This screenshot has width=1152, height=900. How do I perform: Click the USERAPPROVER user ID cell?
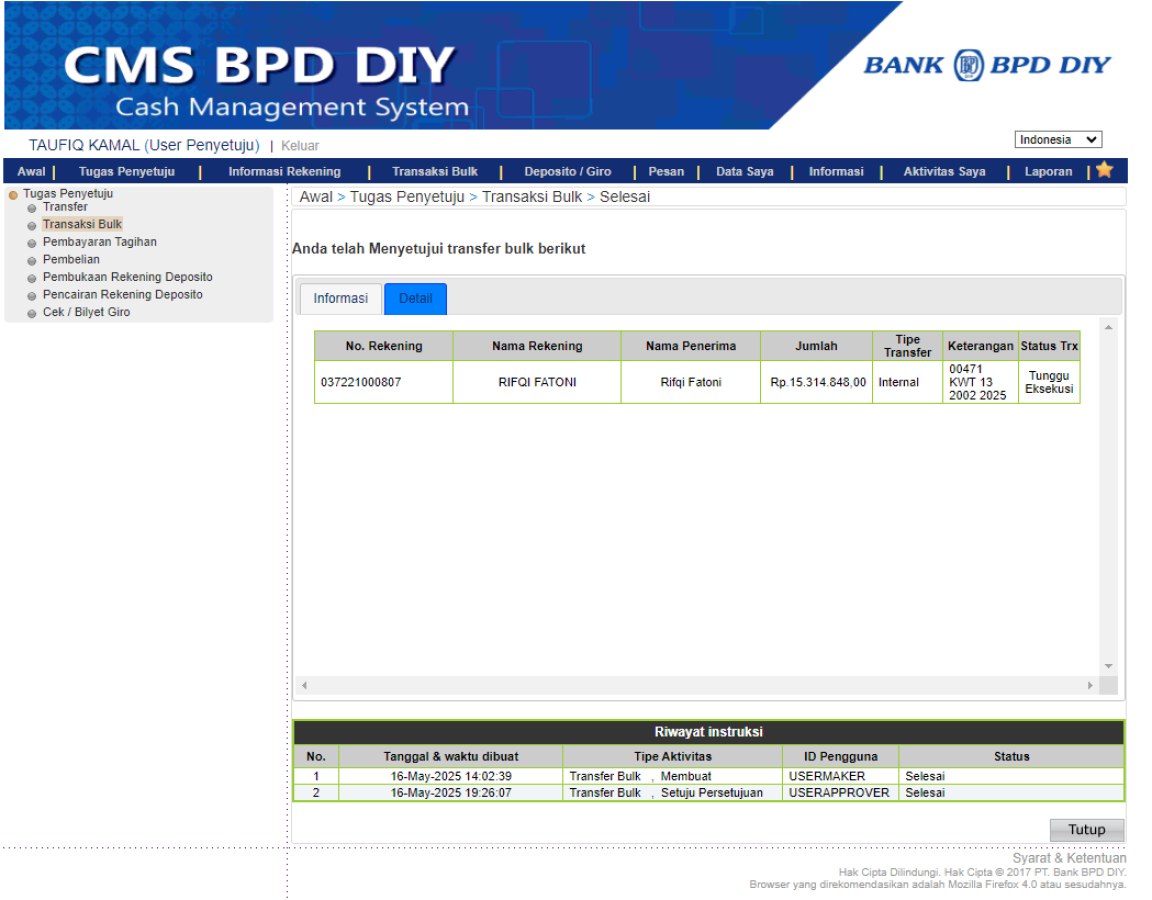click(x=840, y=793)
